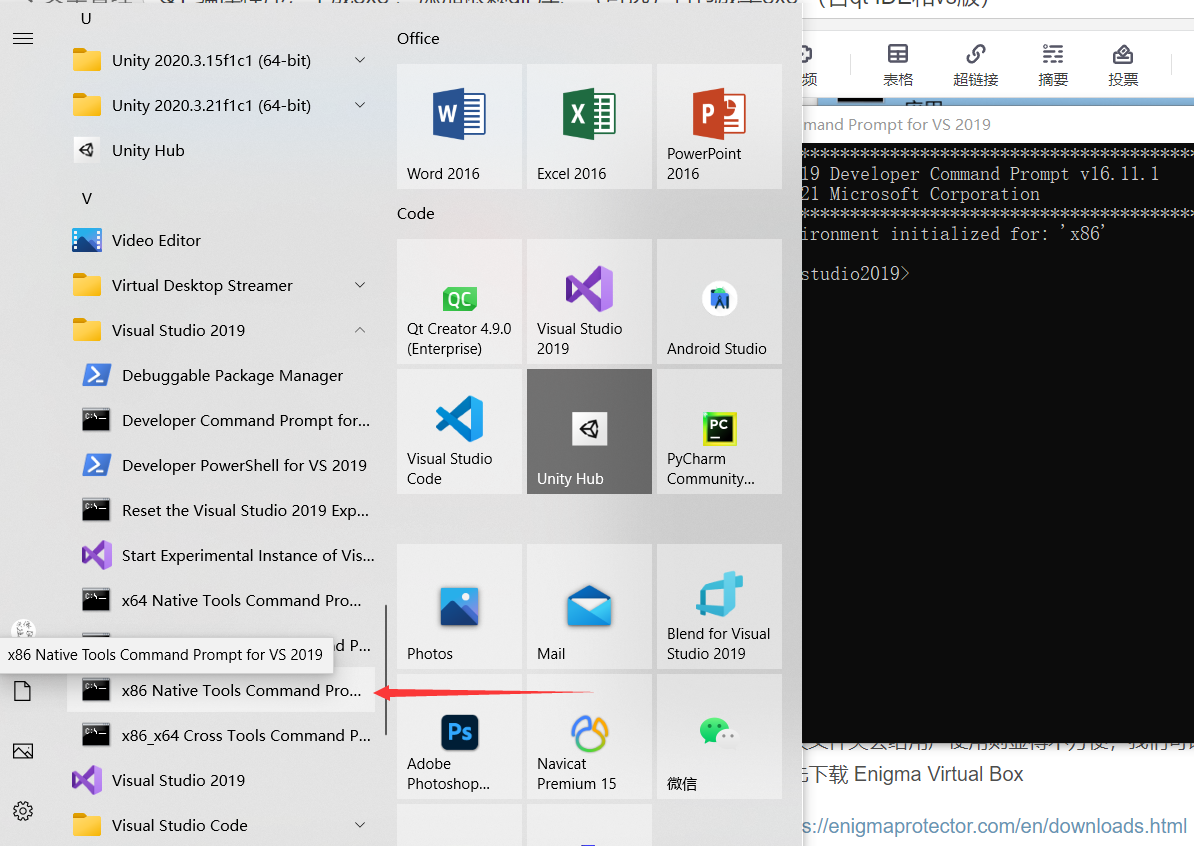Image resolution: width=1194 pixels, height=846 pixels.
Task: Expand the Visual Studio Code folder
Action: tap(221, 825)
